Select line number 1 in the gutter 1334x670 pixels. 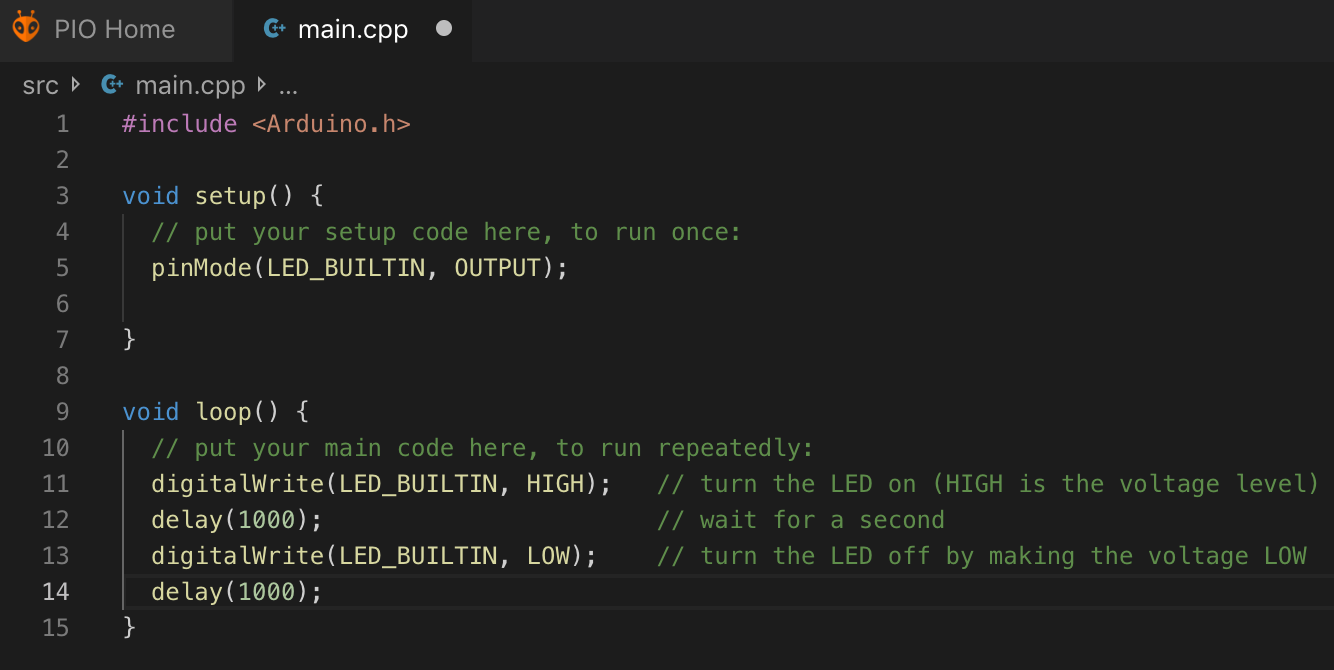(62, 124)
